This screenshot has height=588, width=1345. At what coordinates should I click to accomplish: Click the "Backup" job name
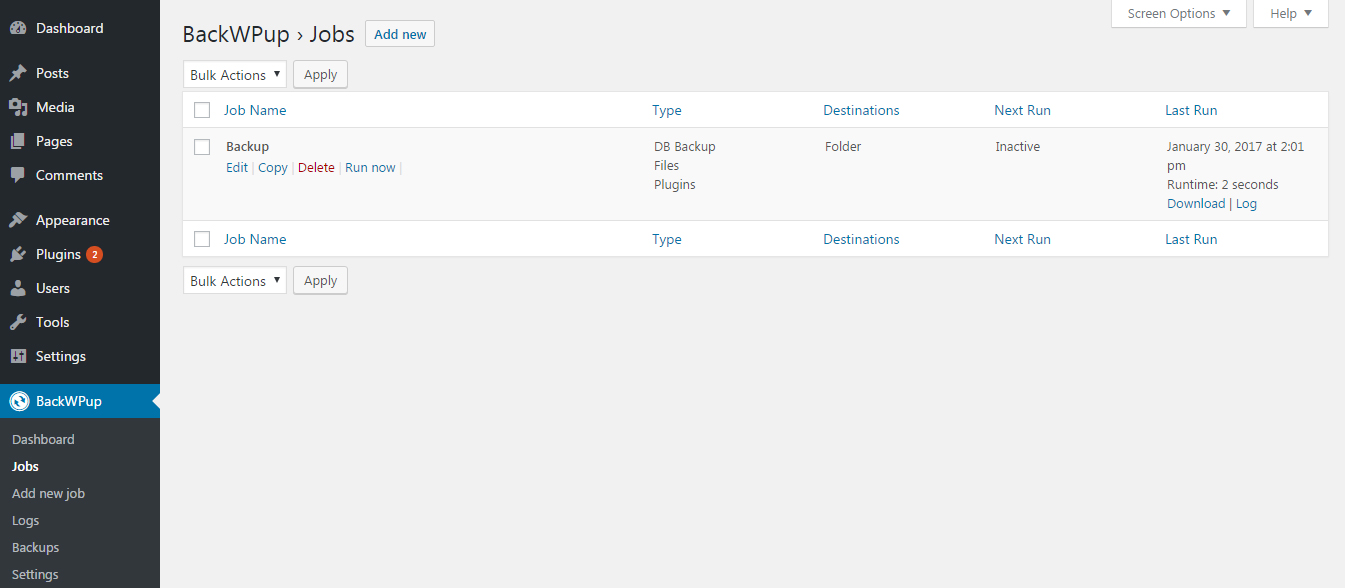coord(247,146)
